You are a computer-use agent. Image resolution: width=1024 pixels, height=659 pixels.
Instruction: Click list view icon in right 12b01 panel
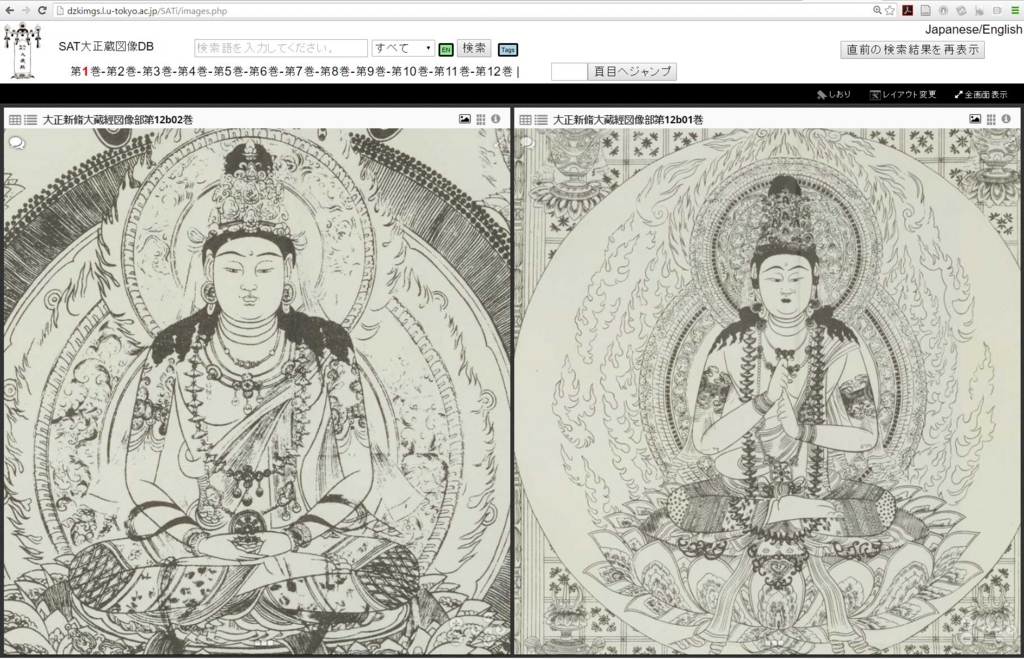(541, 120)
